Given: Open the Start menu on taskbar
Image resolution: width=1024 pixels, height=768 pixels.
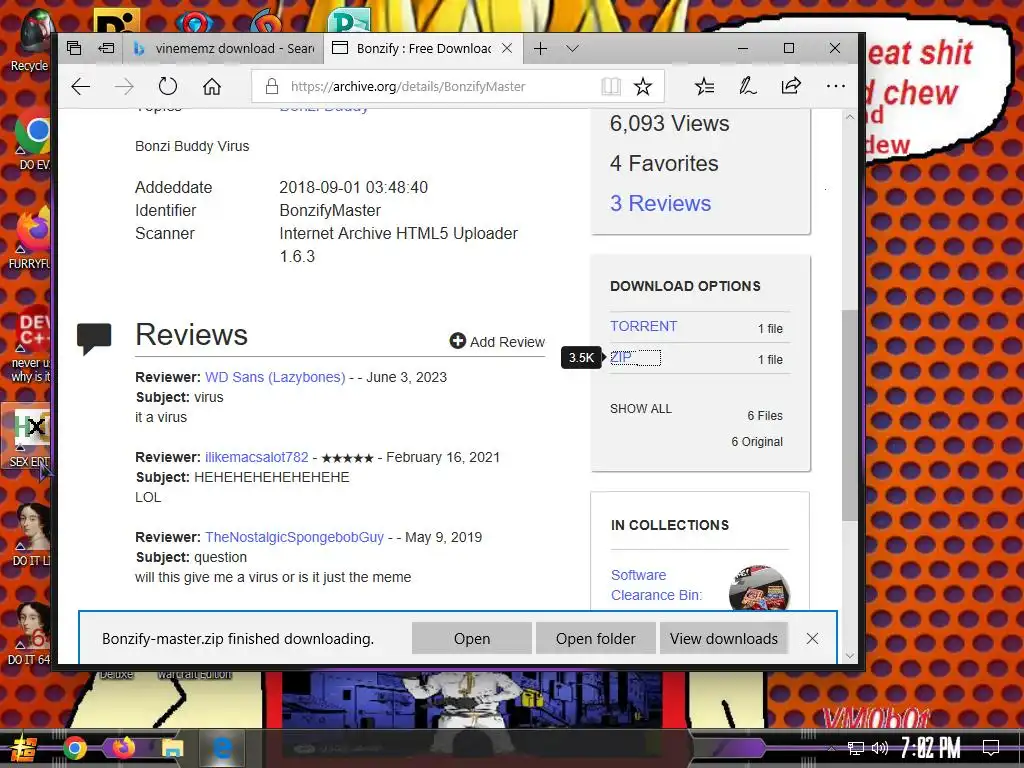Looking at the screenshot, I should point(25,748).
